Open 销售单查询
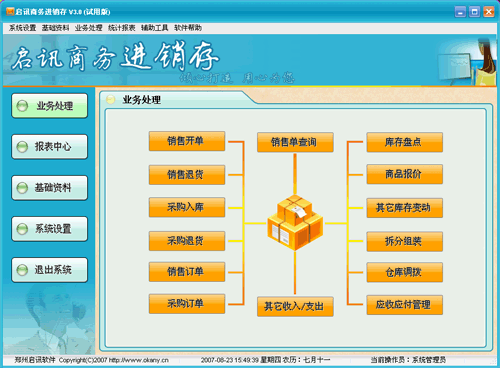Image resolution: width=500 pixels, height=368 pixels. coord(295,142)
